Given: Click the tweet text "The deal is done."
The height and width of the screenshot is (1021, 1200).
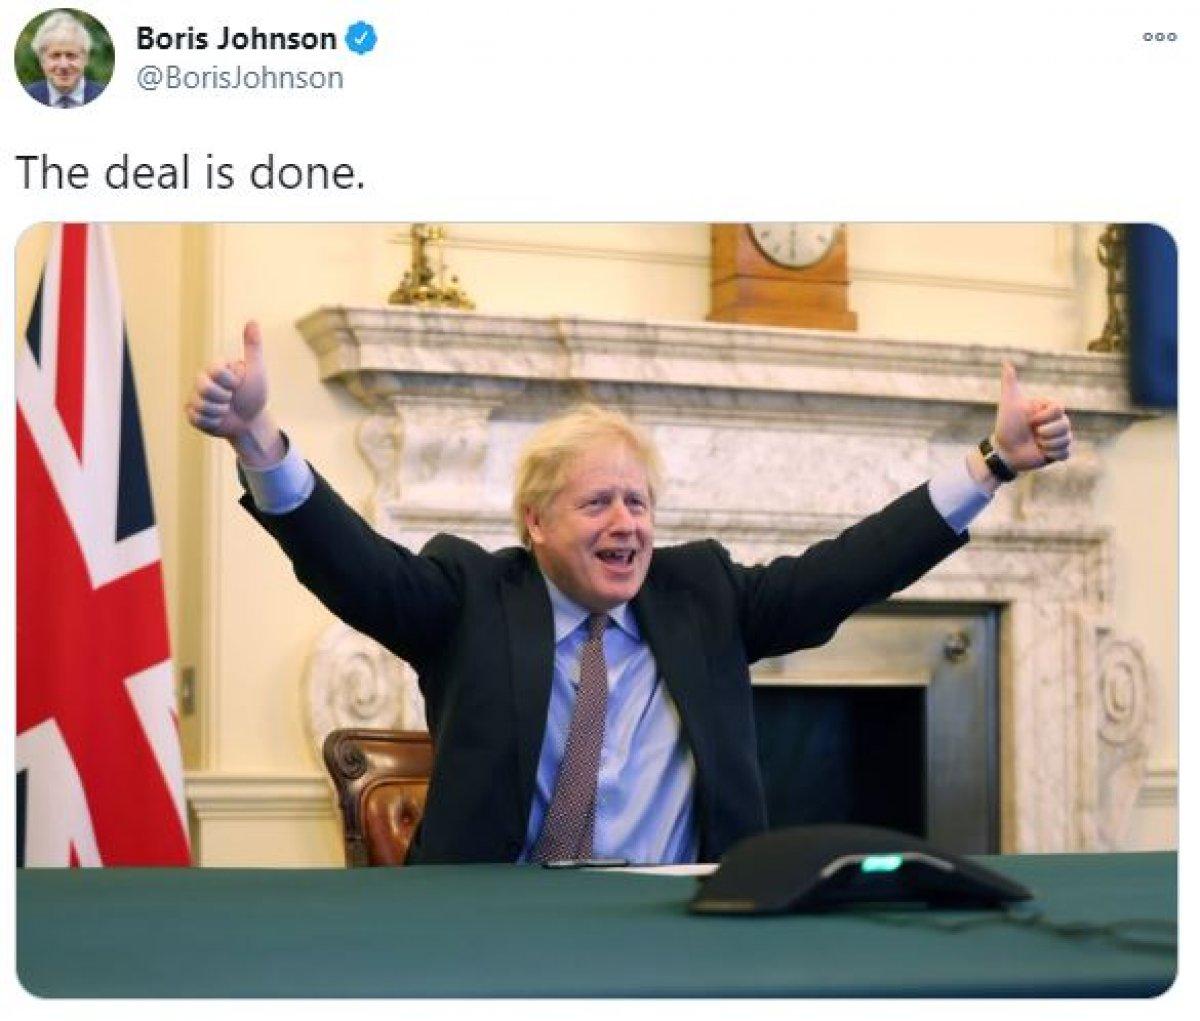Looking at the screenshot, I should click(x=186, y=173).
